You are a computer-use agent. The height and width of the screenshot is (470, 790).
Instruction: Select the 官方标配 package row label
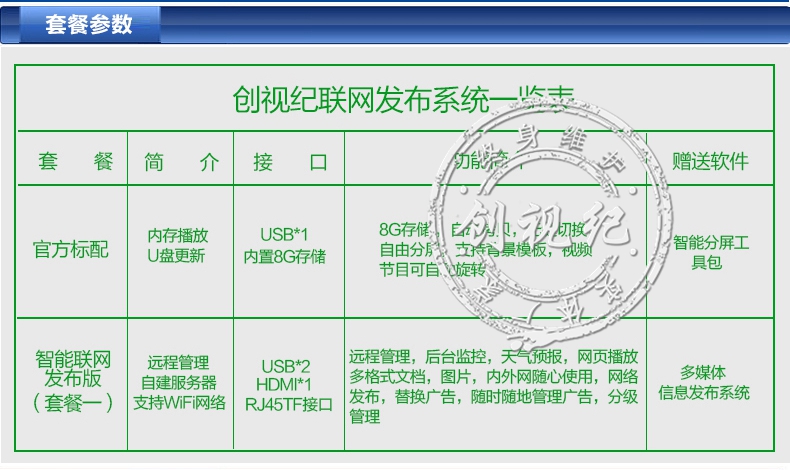72,247
